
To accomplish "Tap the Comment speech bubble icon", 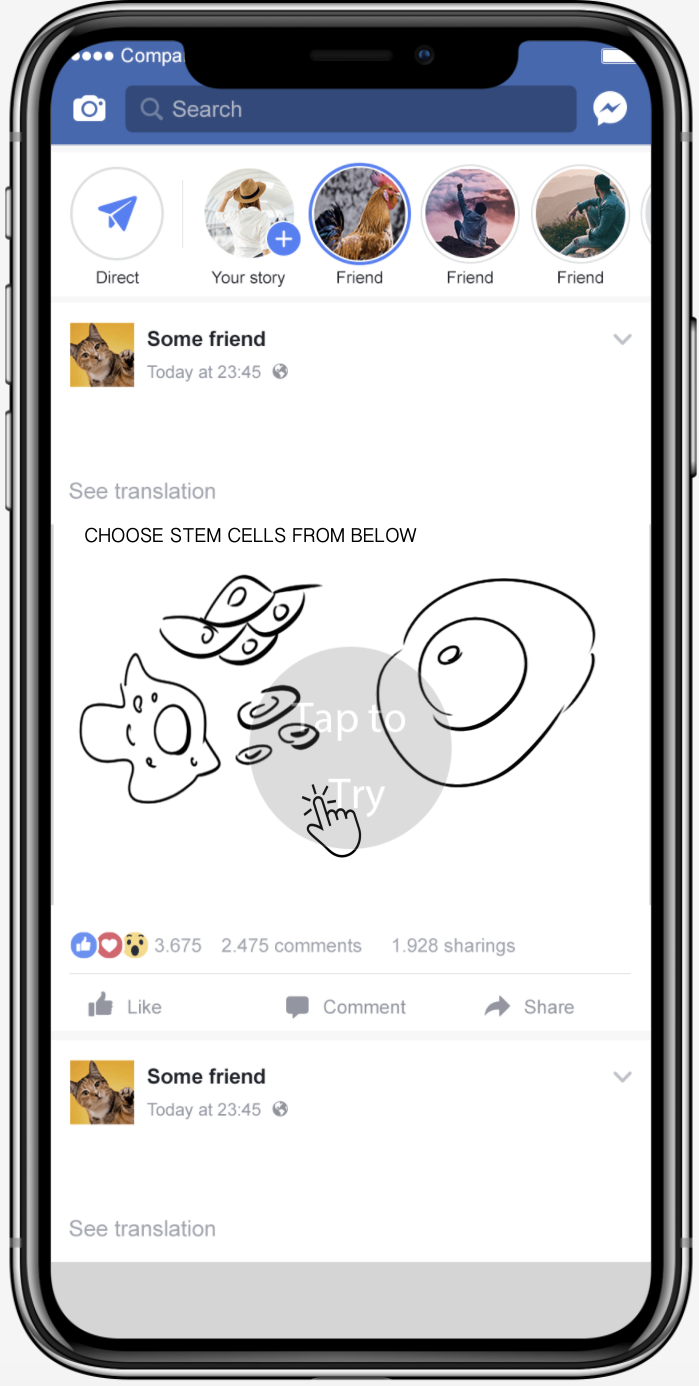I will click(297, 1007).
